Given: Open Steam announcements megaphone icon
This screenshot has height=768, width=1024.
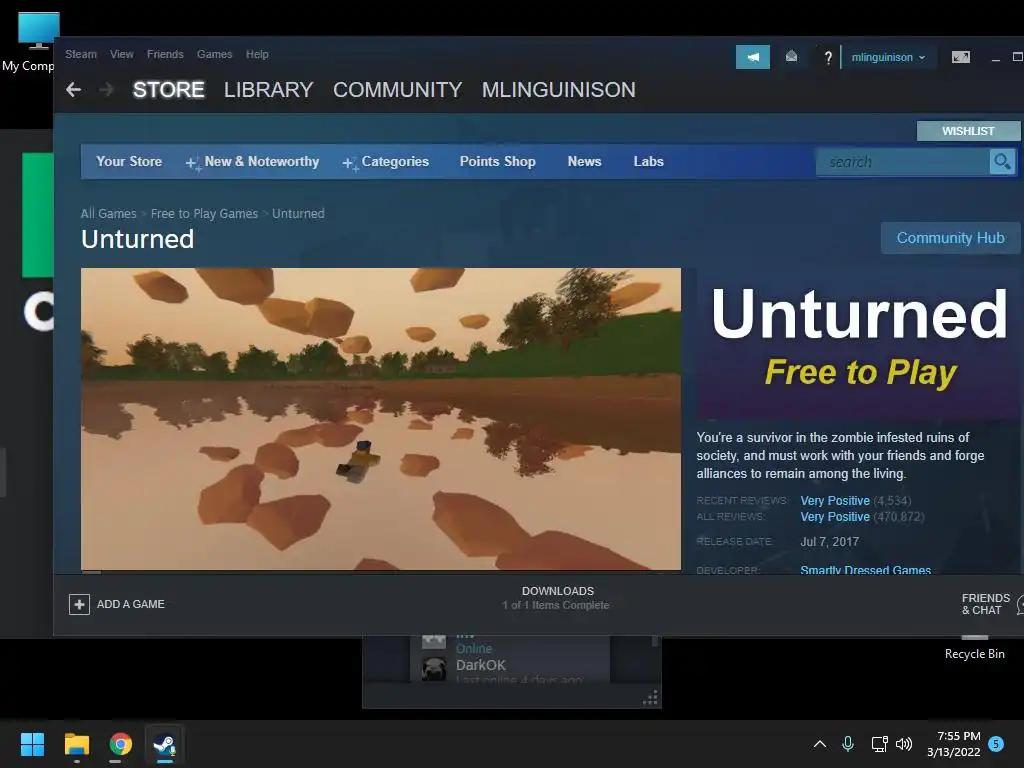Looking at the screenshot, I should point(752,57).
